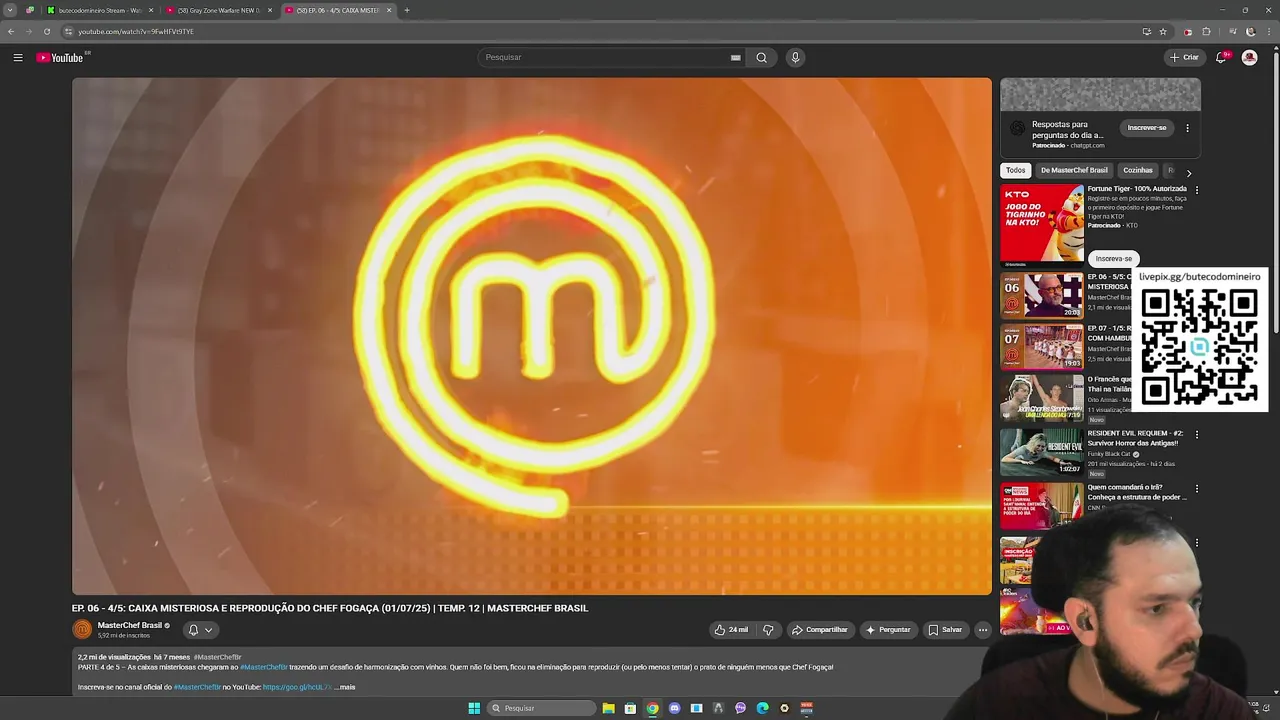The width and height of the screenshot is (1280, 720).
Task: Open options menu for chatgpt.com ad
Action: pos(1187,128)
